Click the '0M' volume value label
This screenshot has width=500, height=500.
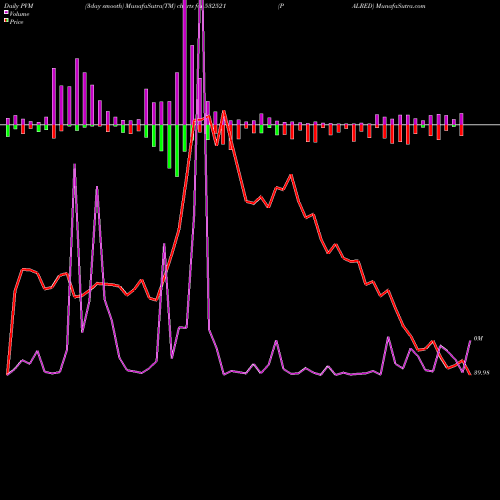pos(478,338)
